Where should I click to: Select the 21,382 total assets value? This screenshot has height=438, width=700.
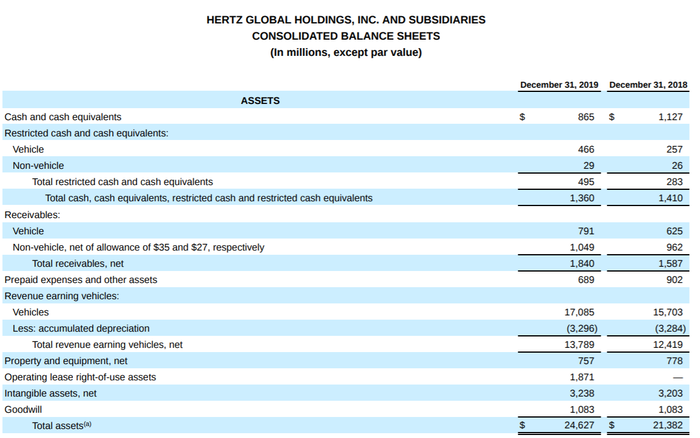668,426
